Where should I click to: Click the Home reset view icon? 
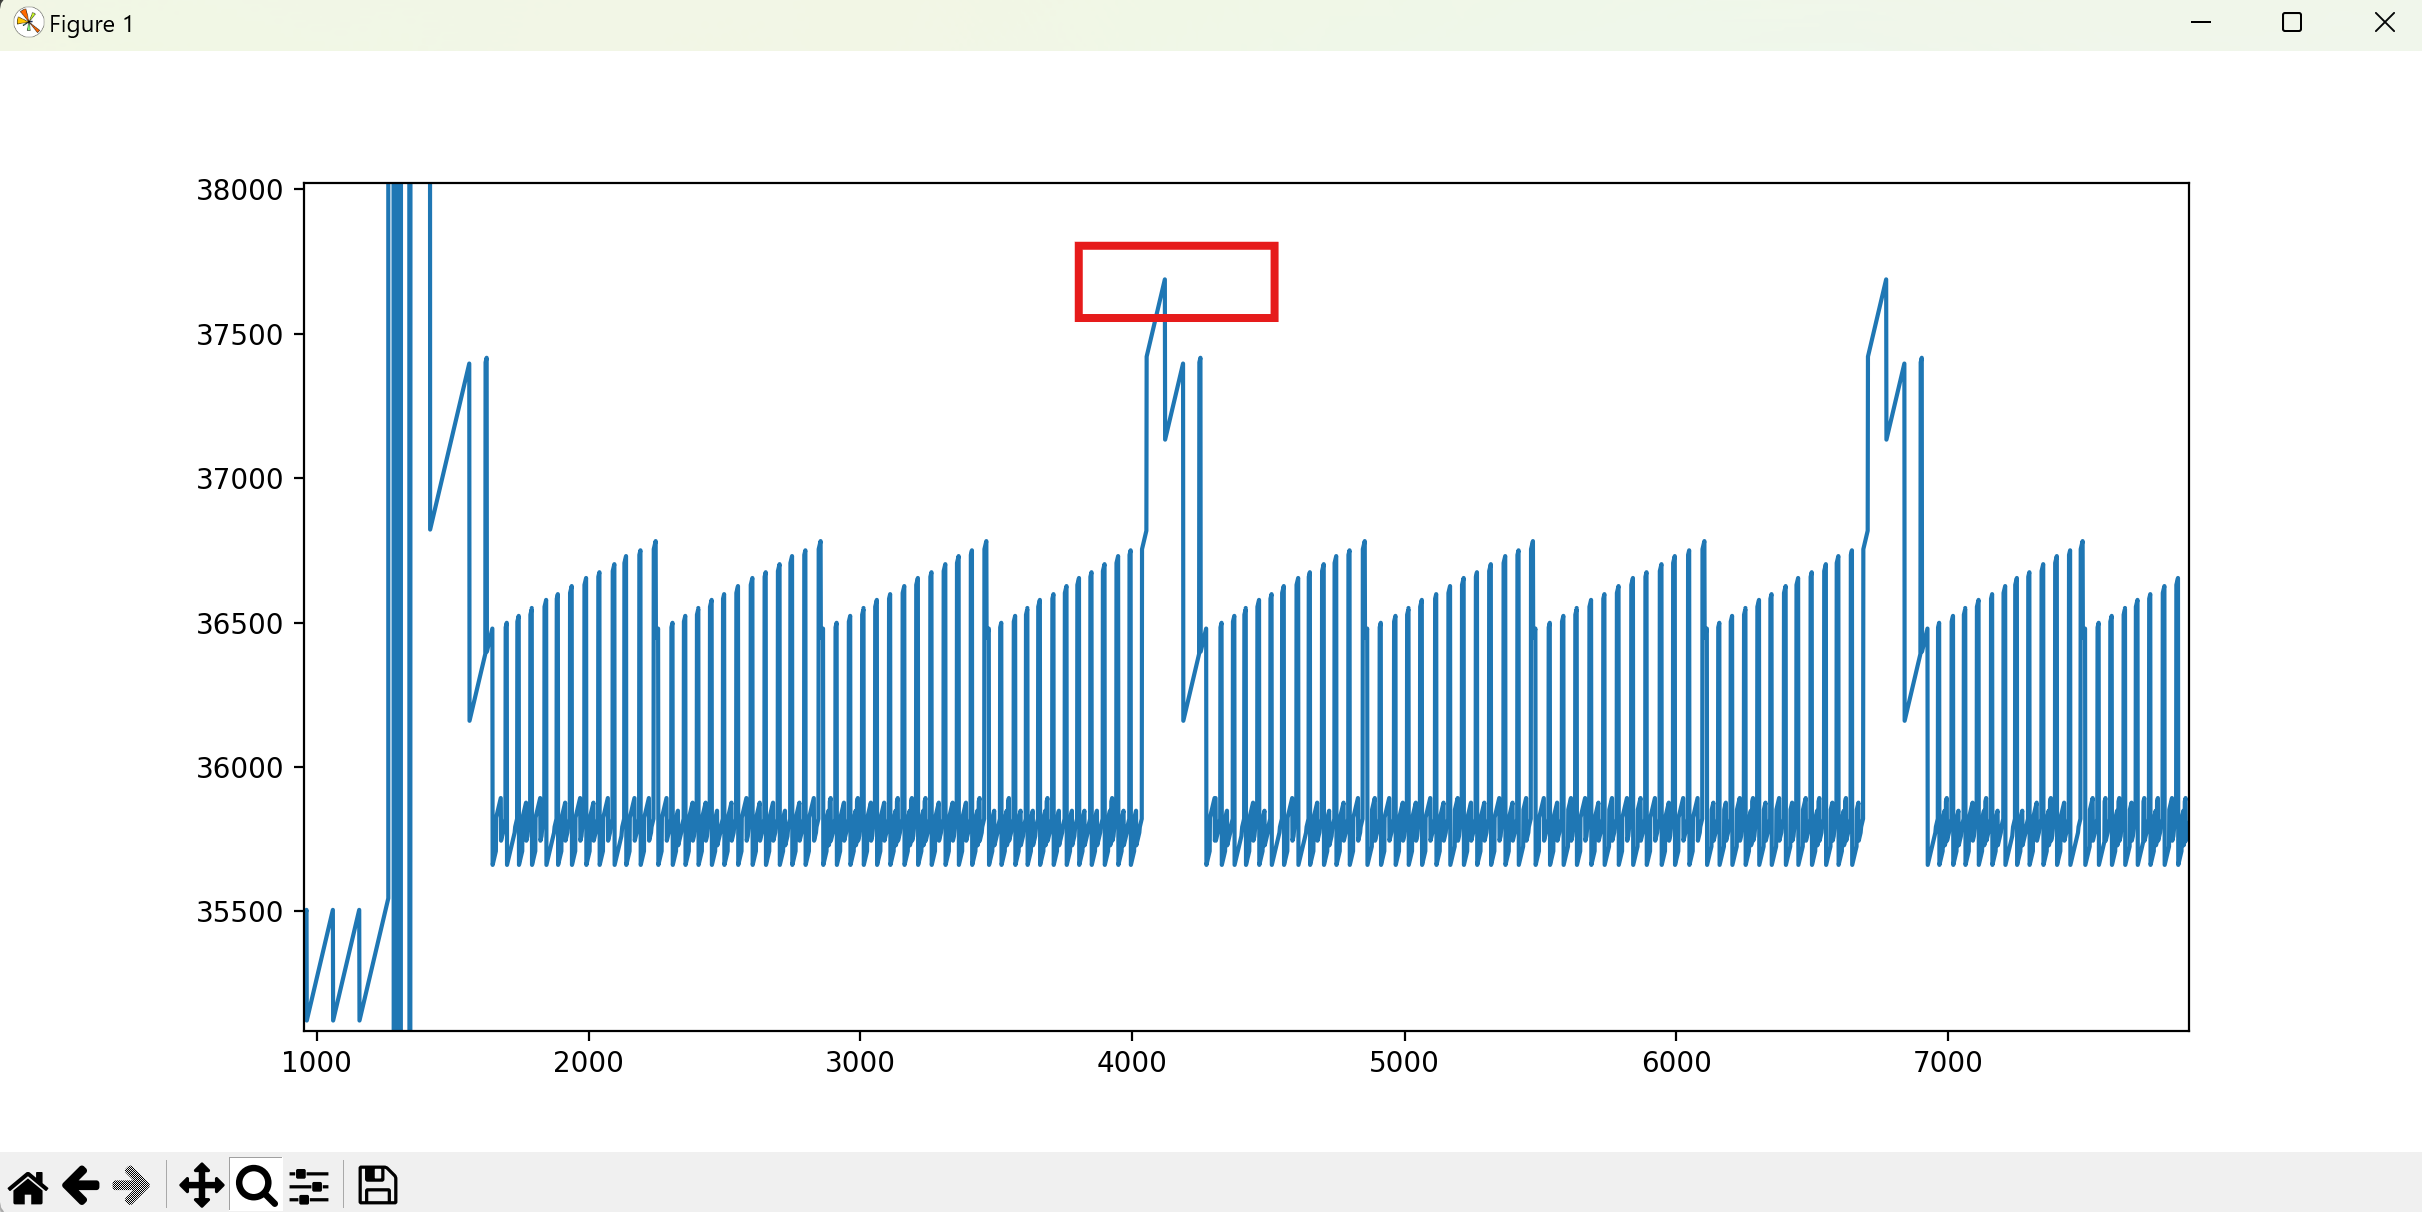pos(29,1186)
